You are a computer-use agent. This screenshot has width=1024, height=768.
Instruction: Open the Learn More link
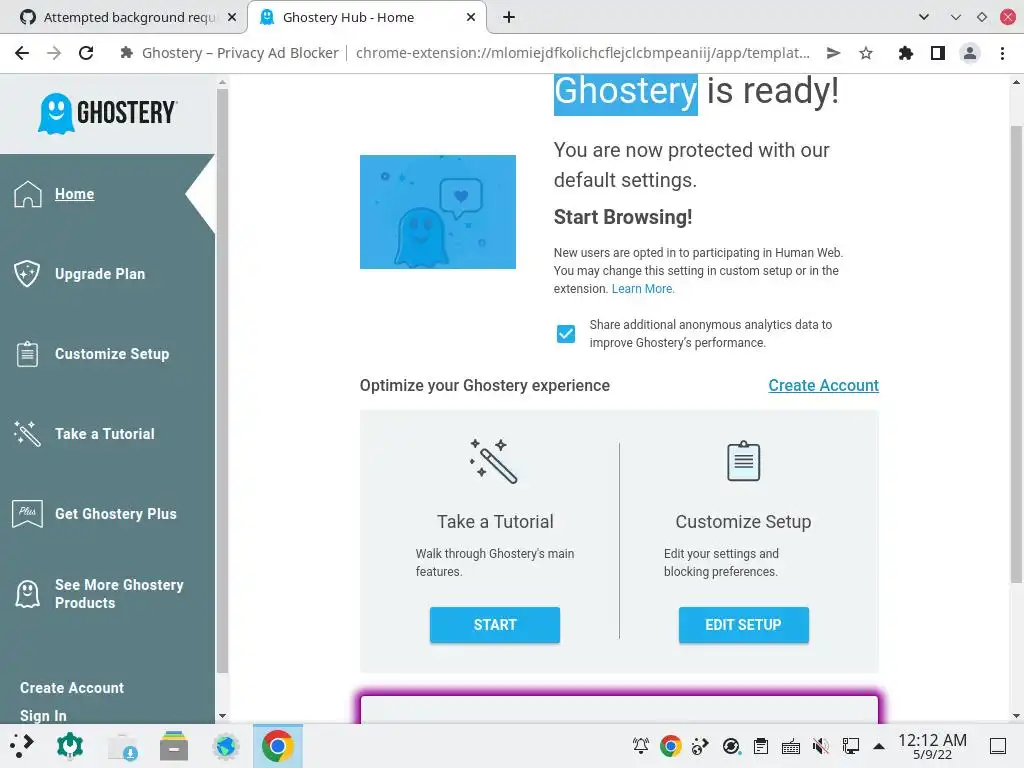click(643, 289)
